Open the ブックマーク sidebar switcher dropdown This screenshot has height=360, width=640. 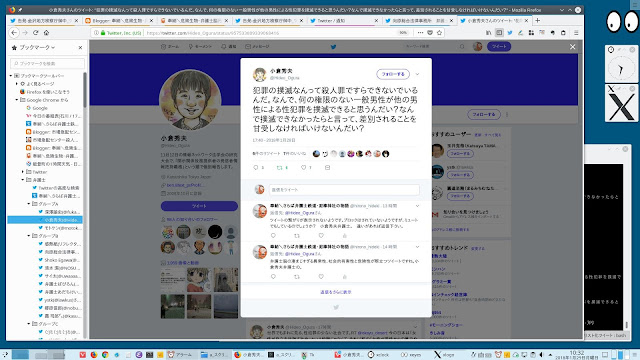click(34, 48)
